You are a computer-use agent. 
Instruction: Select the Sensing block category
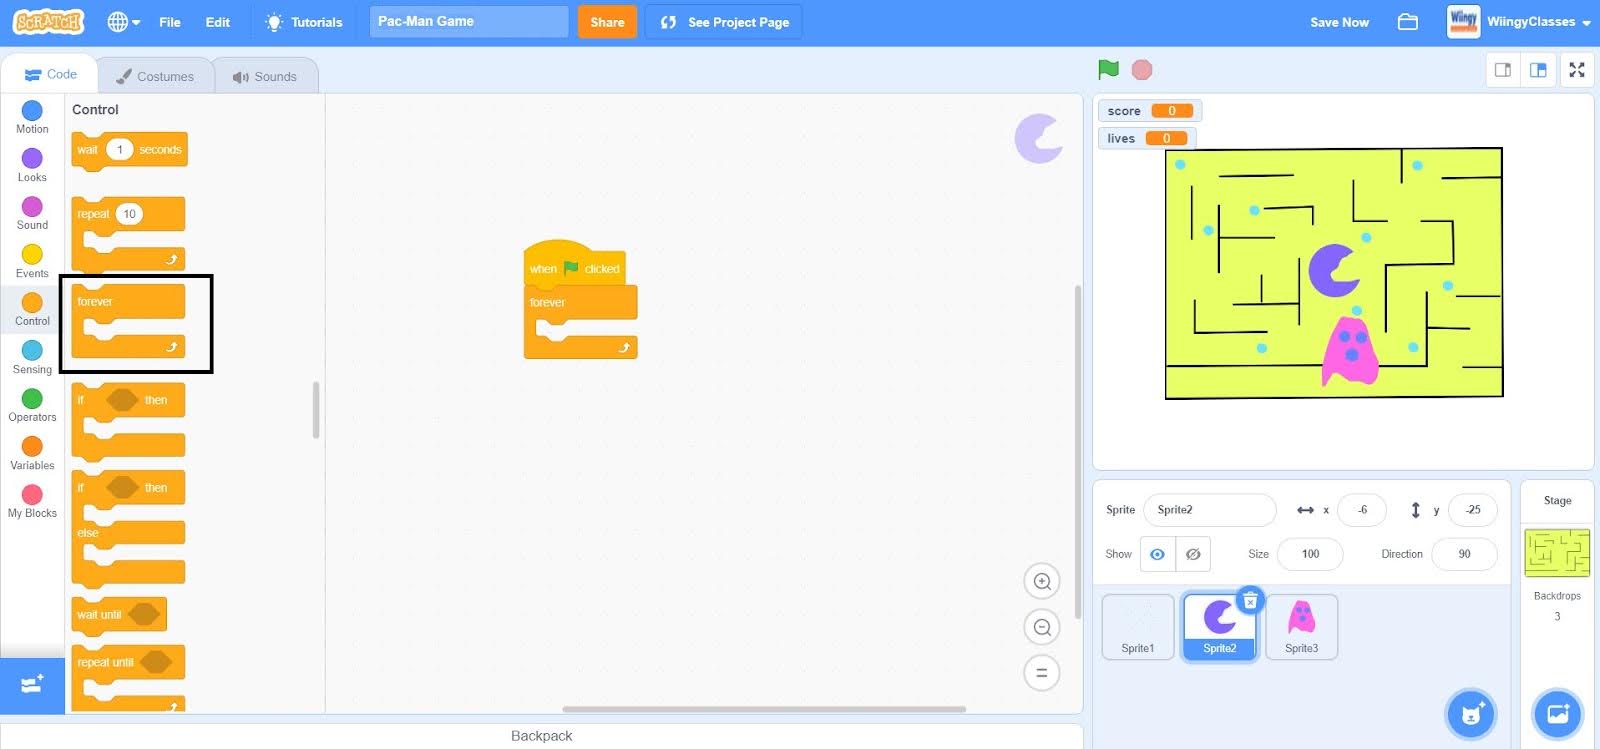click(32, 357)
